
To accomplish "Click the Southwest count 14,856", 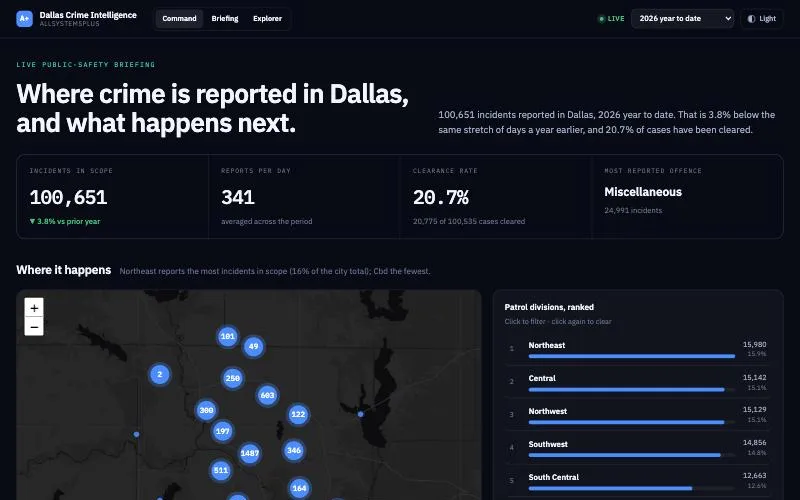I will [x=755, y=443].
